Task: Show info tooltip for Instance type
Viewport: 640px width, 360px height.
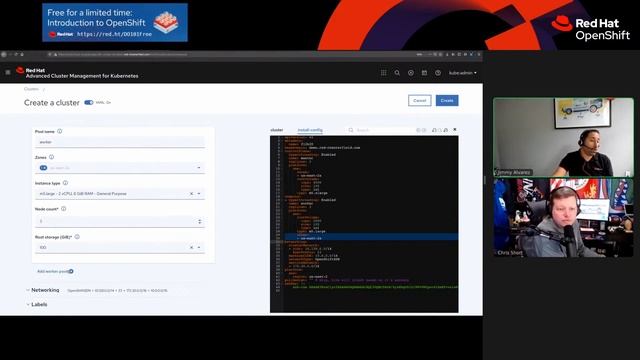Action: point(65,183)
